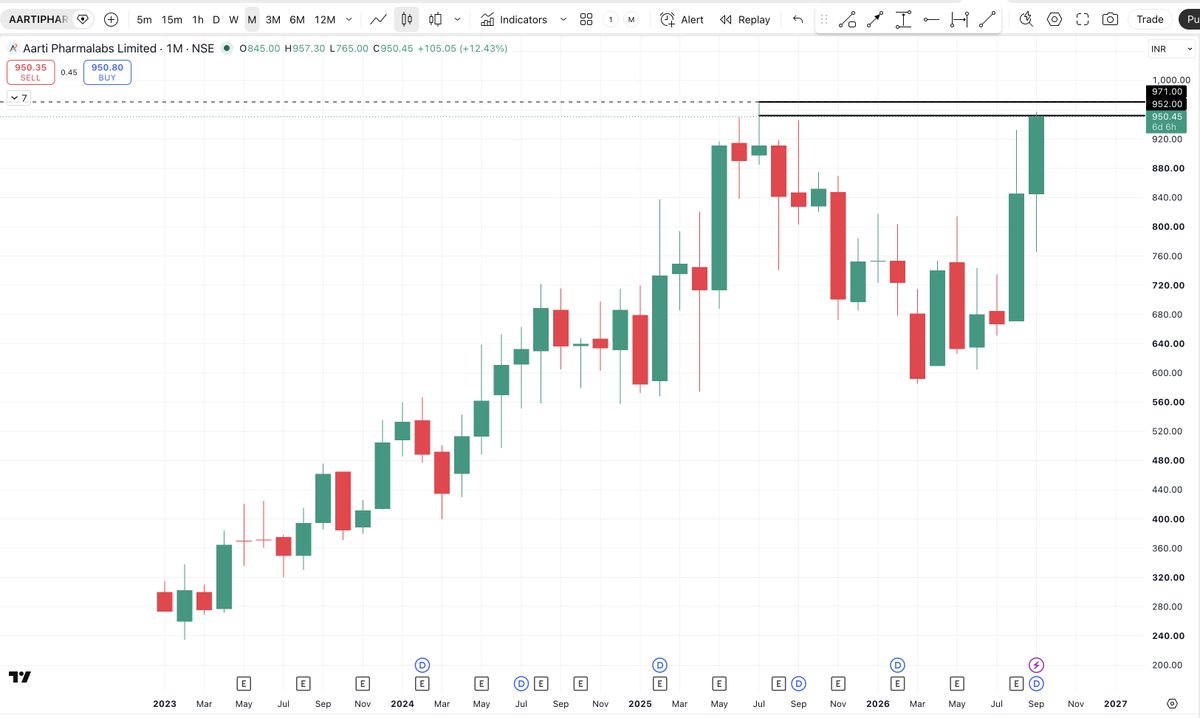Select the vertical price range tool
The width and height of the screenshot is (1200, 718).
(x=903, y=19)
